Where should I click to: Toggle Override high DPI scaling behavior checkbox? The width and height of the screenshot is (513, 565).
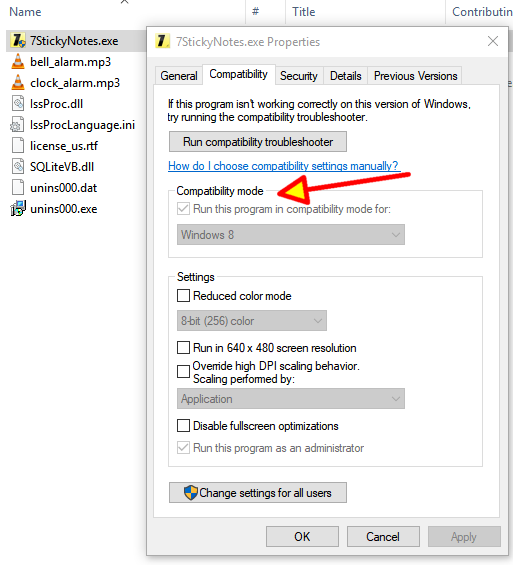coord(183,372)
